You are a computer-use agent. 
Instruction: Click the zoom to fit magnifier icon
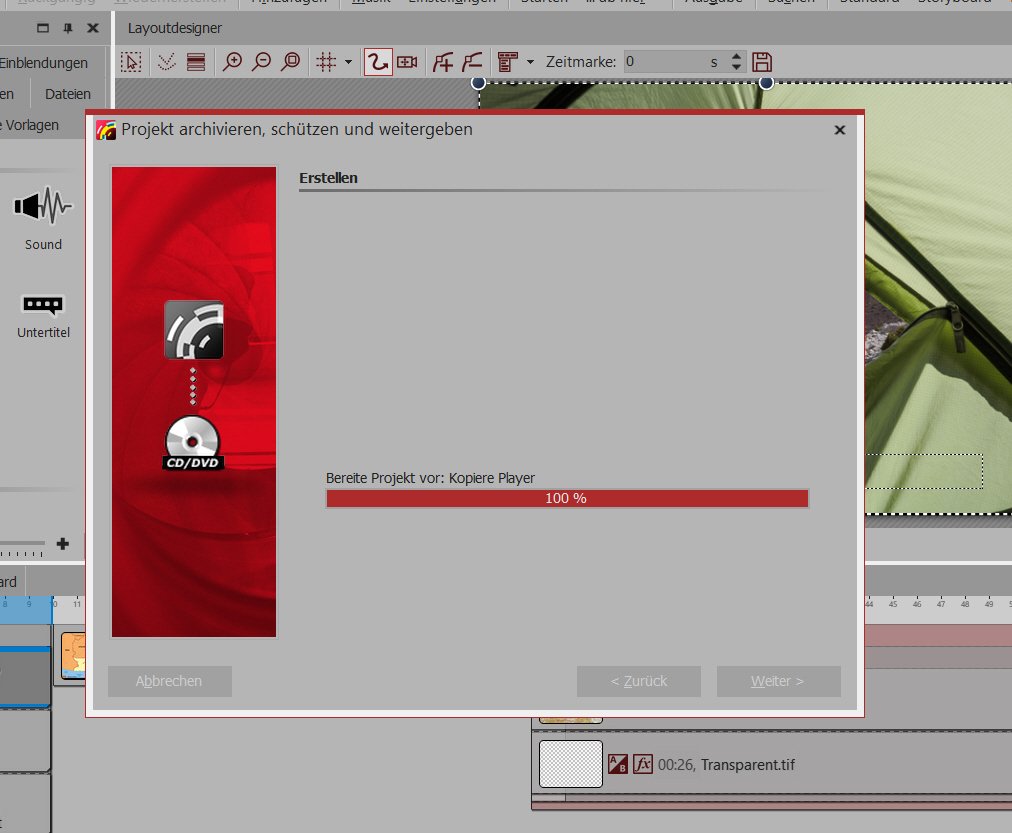tap(290, 62)
